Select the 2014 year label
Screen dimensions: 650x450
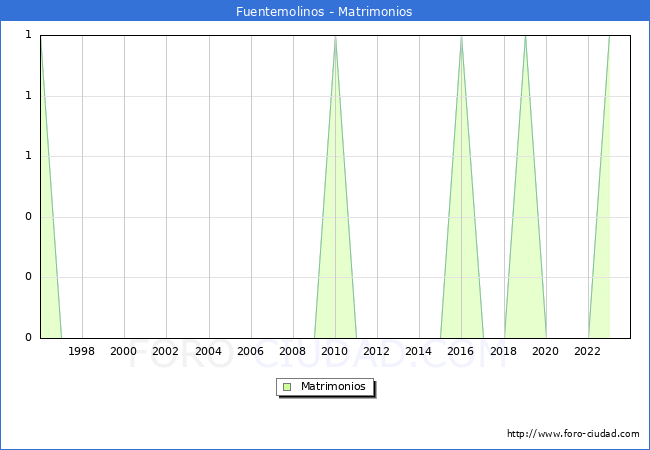pos(419,351)
